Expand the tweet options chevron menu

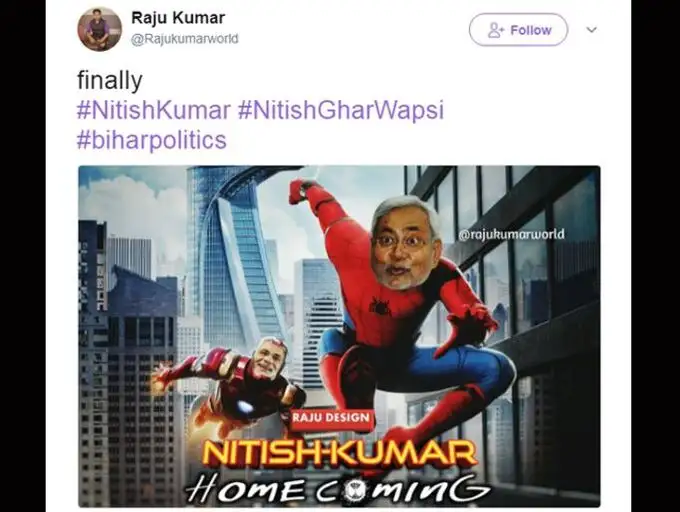pos(592,30)
